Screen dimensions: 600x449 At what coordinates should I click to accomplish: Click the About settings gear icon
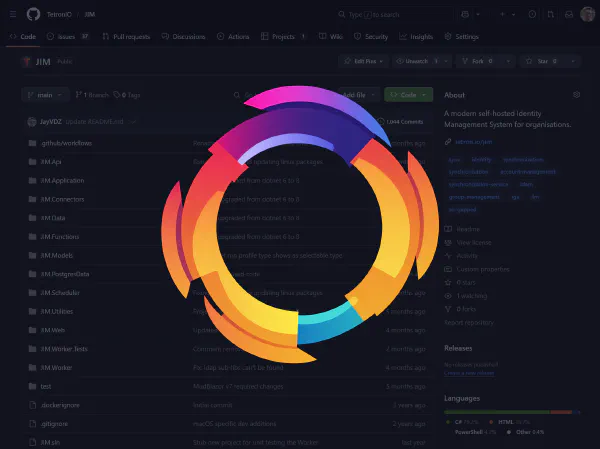coord(576,95)
